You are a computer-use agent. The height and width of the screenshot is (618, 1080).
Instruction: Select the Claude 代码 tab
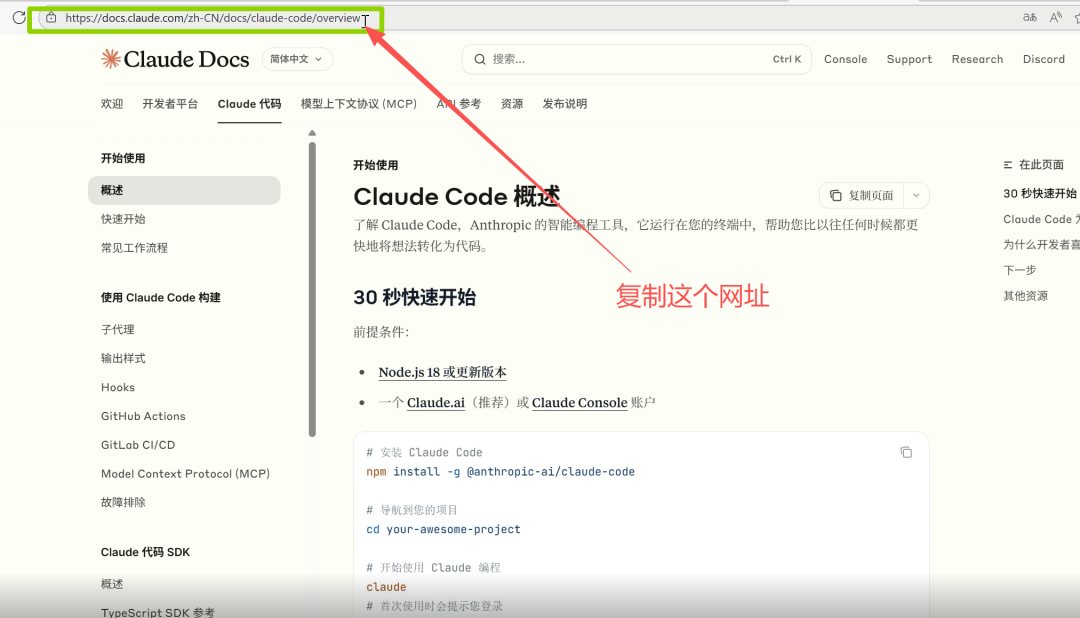(x=249, y=104)
